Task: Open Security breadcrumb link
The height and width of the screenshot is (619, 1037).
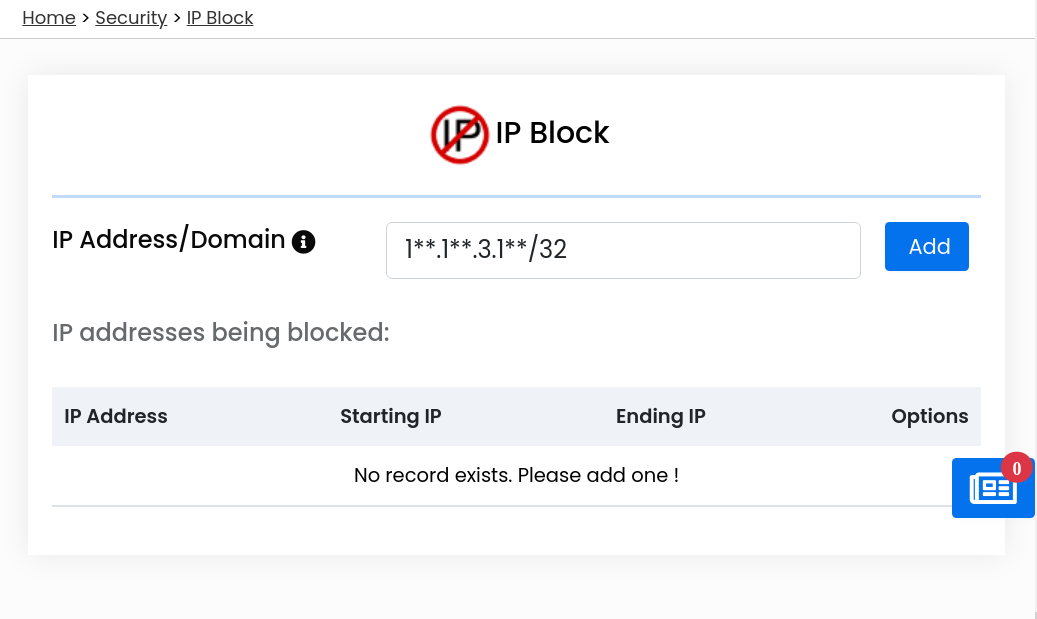Action: pos(131,18)
